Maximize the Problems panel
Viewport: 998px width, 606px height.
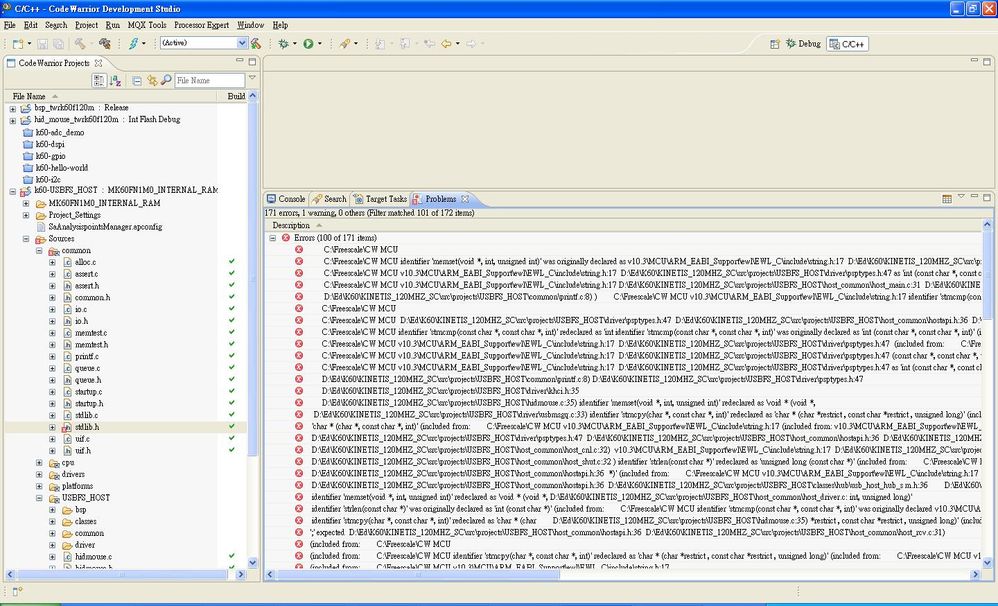(x=987, y=197)
